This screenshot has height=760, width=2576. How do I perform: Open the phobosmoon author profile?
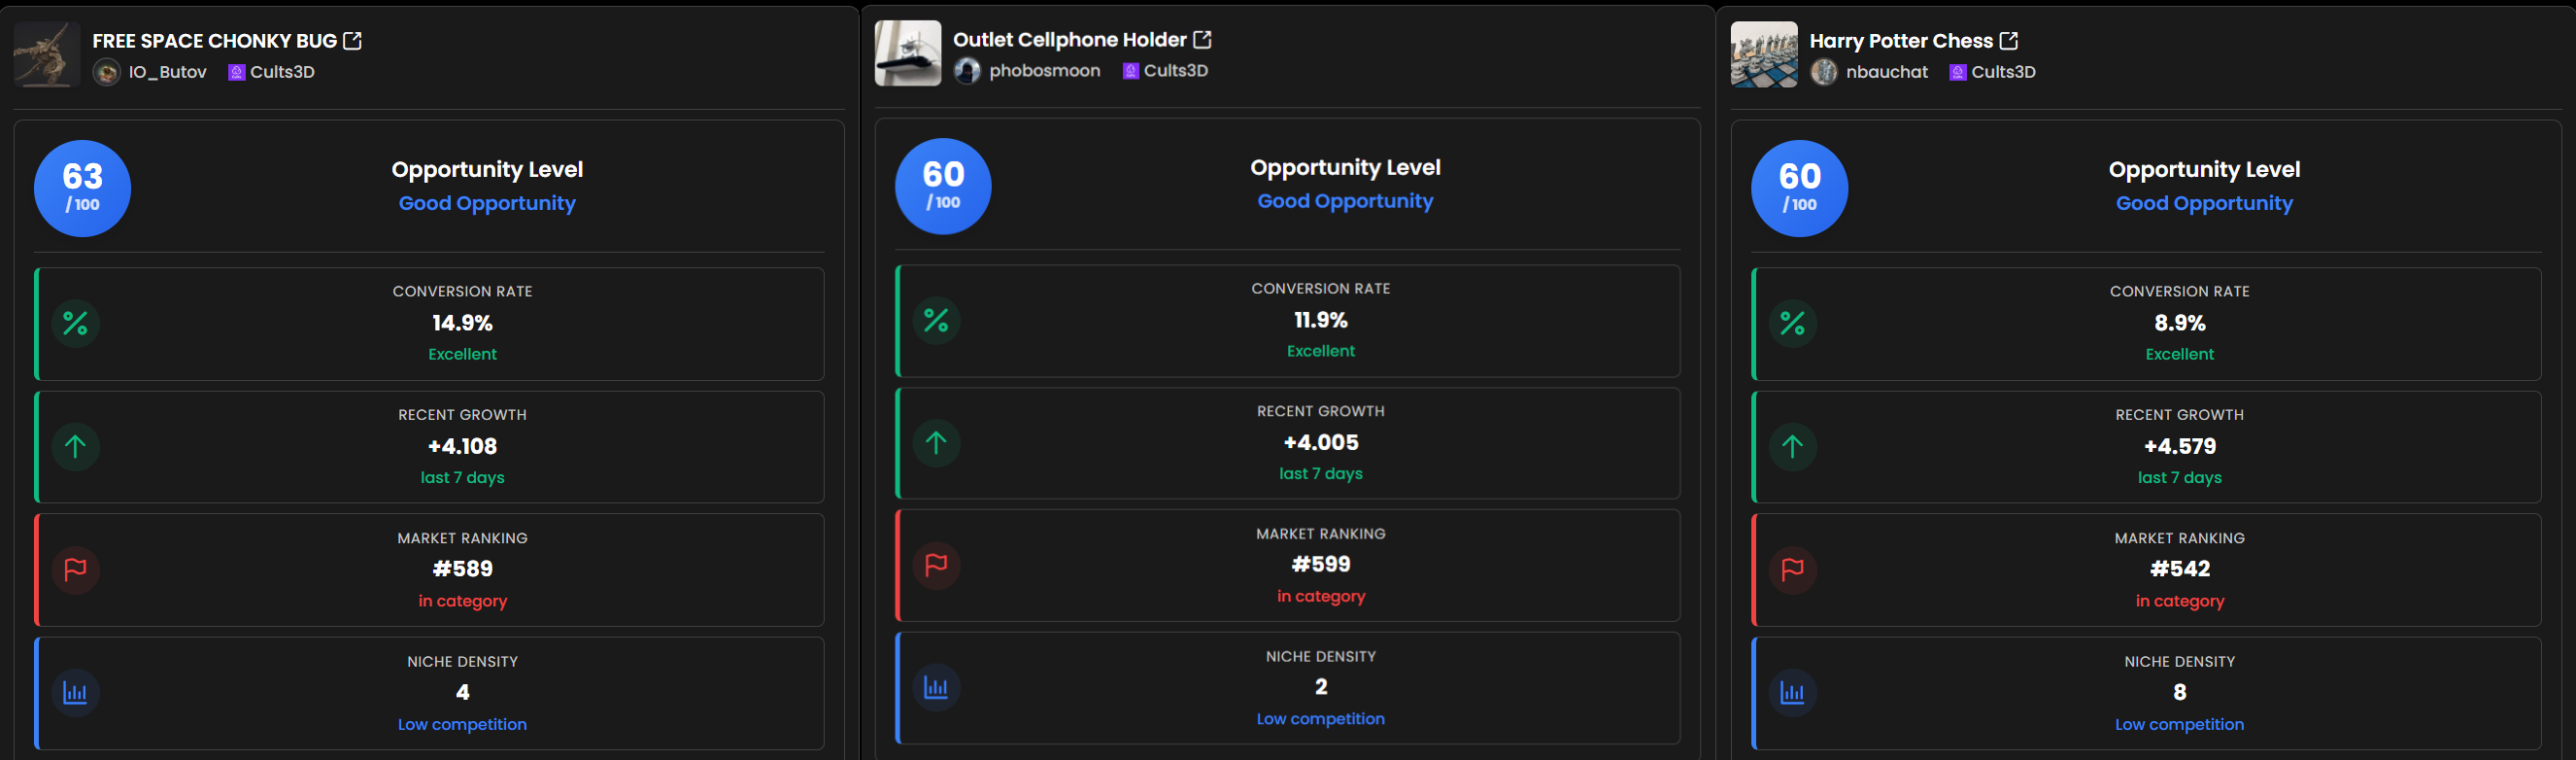pos(1044,71)
